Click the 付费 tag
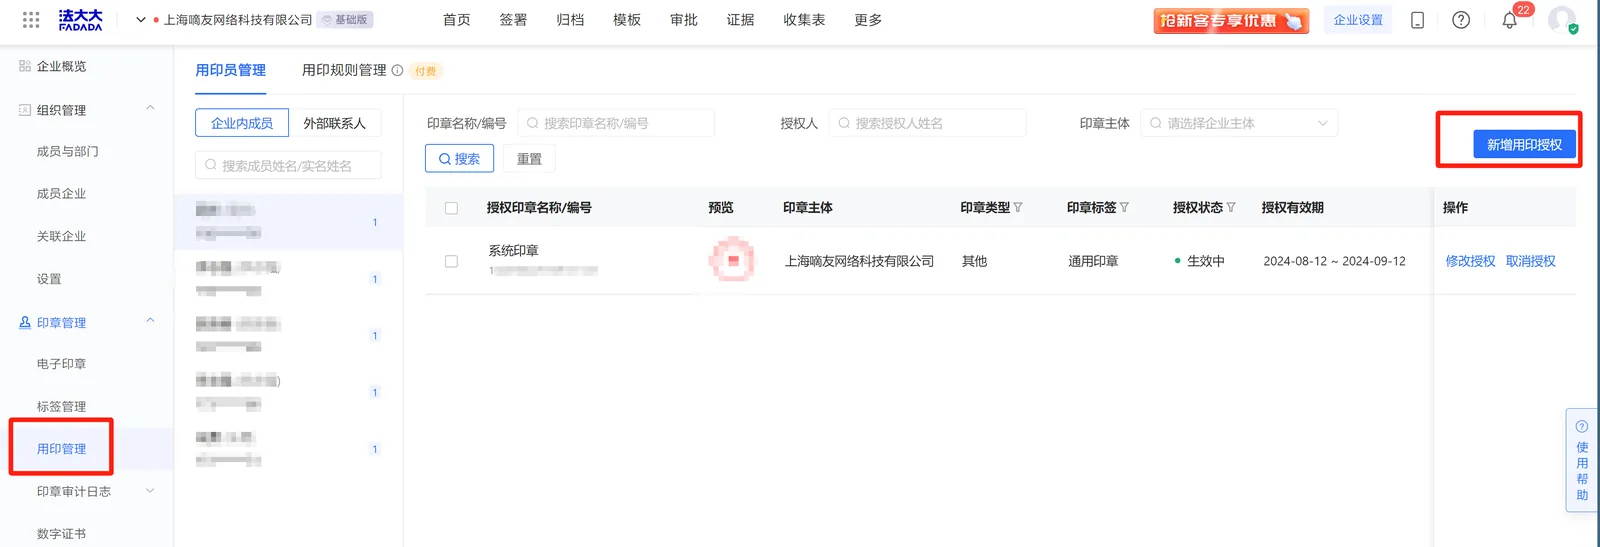Screen dimensions: 1600x547 (426, 71)
